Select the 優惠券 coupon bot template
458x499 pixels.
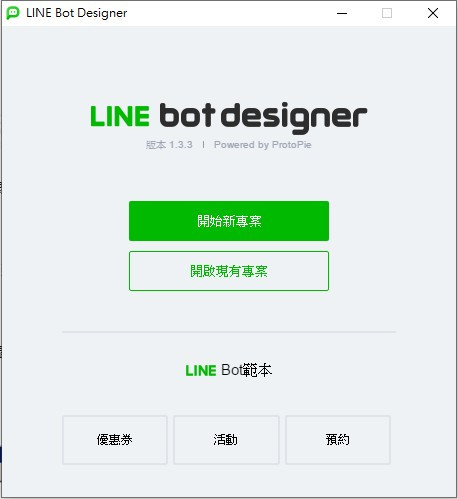click(x=115, y=440)
